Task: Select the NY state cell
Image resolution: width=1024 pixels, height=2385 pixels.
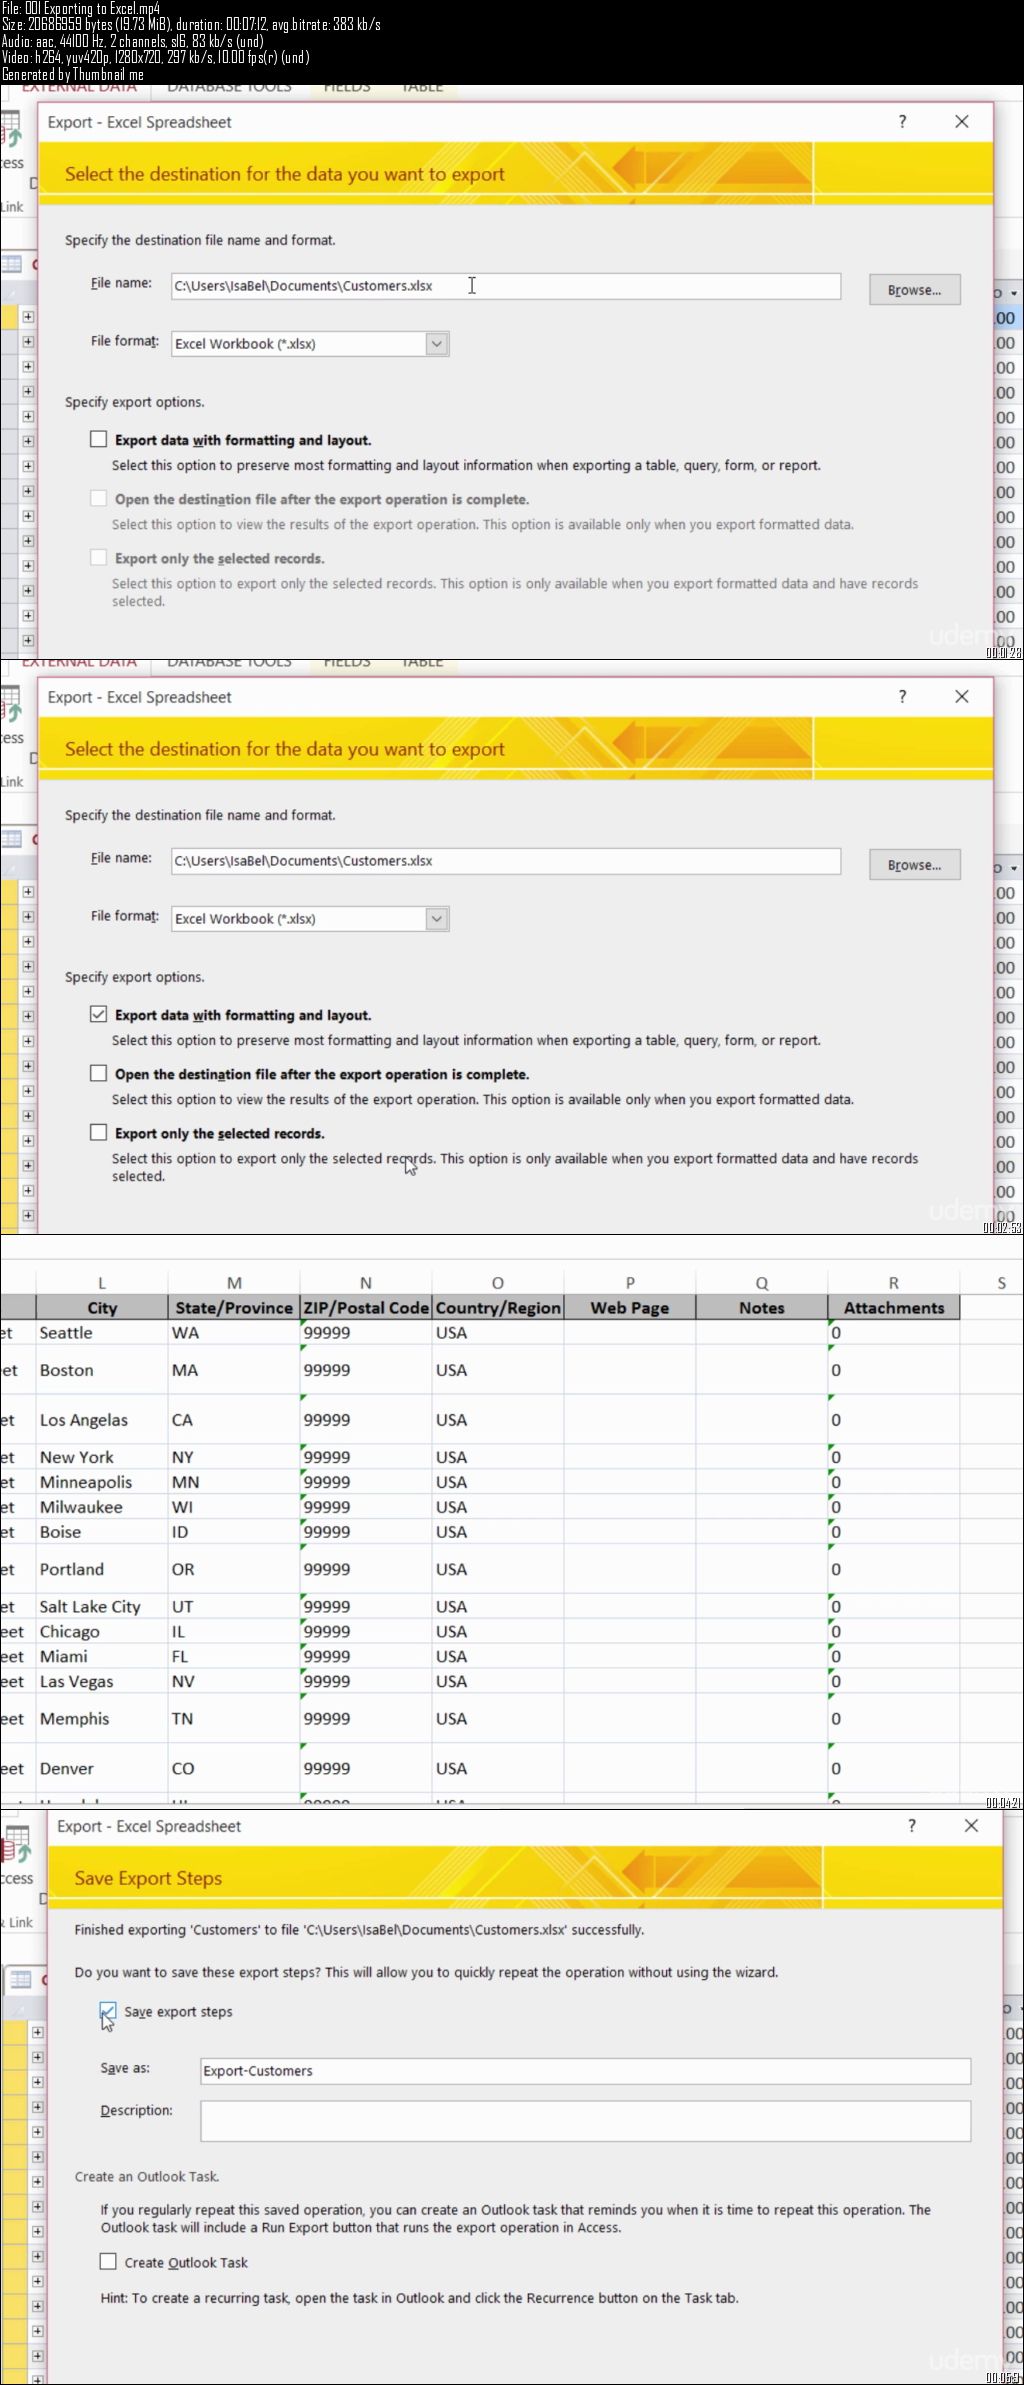Action: [234, 1457]
